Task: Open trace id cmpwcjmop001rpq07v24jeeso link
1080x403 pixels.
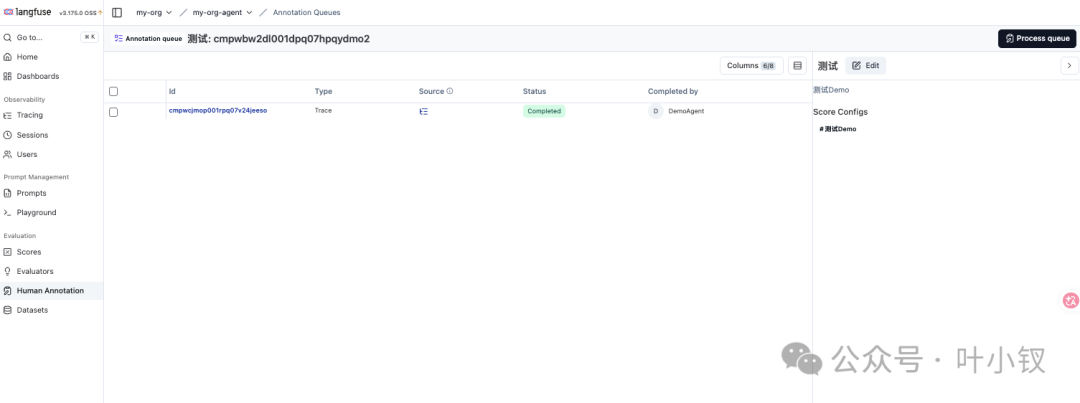Action: 218,110
